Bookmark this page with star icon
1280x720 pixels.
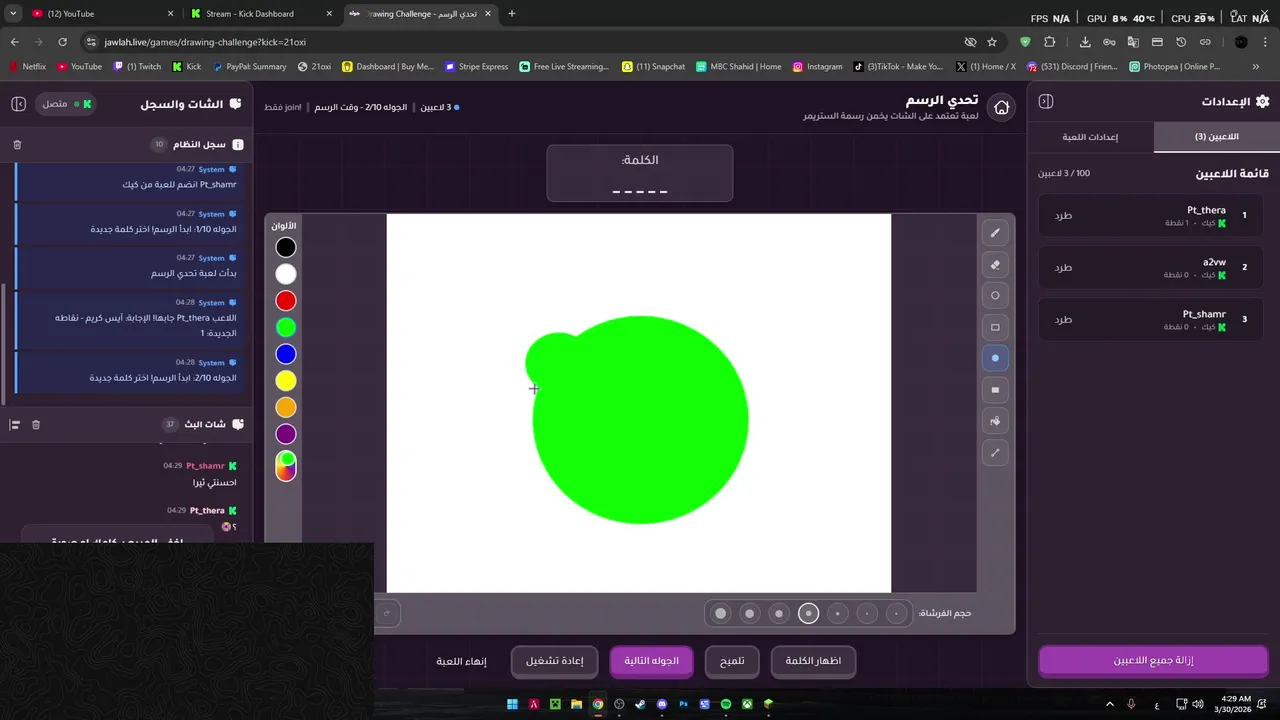point(992,42)
